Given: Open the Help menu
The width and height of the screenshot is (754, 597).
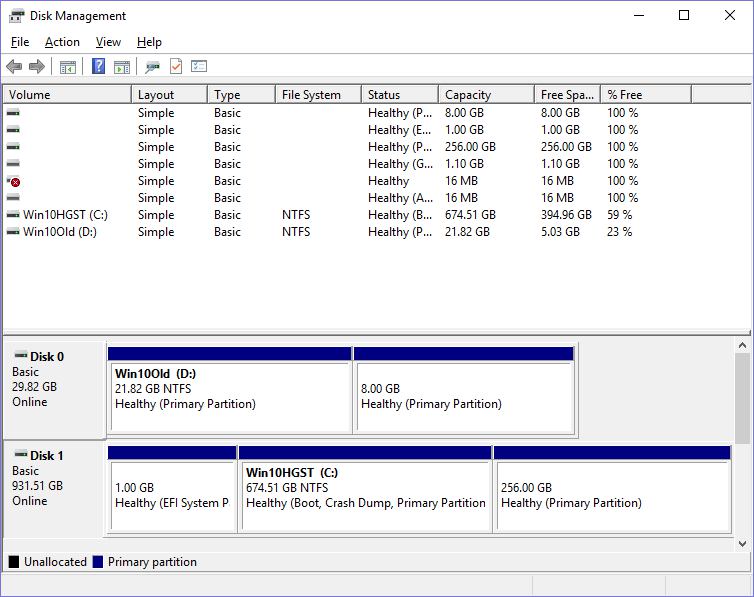Looking at the screenshot, I should click(149, 42).
